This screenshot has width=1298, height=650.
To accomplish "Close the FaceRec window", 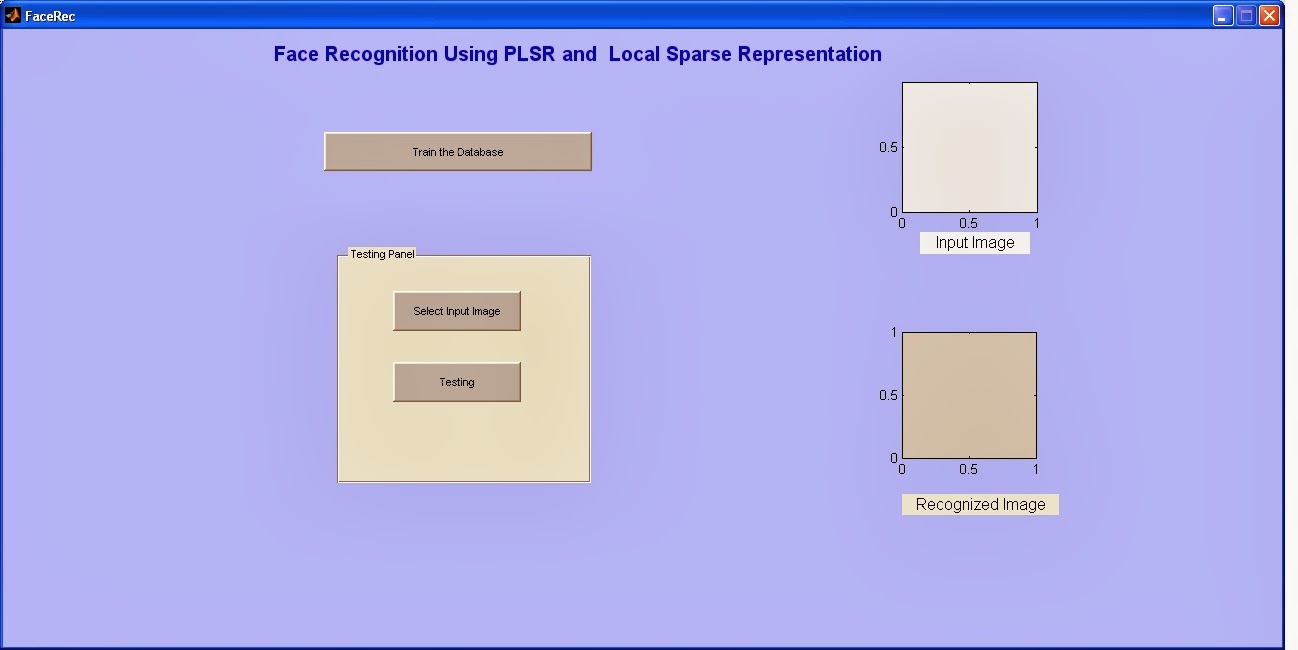I will coord(1269,15).
